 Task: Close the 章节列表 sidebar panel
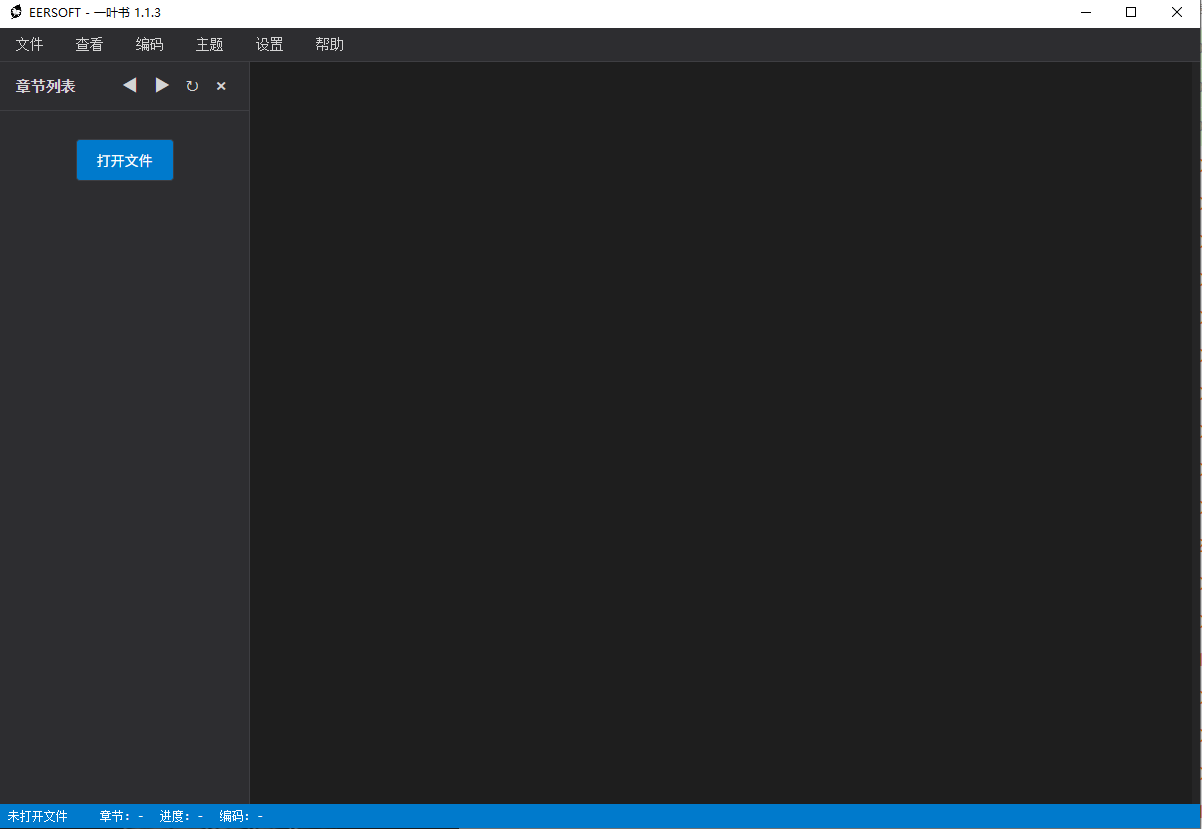pos(221,86)
